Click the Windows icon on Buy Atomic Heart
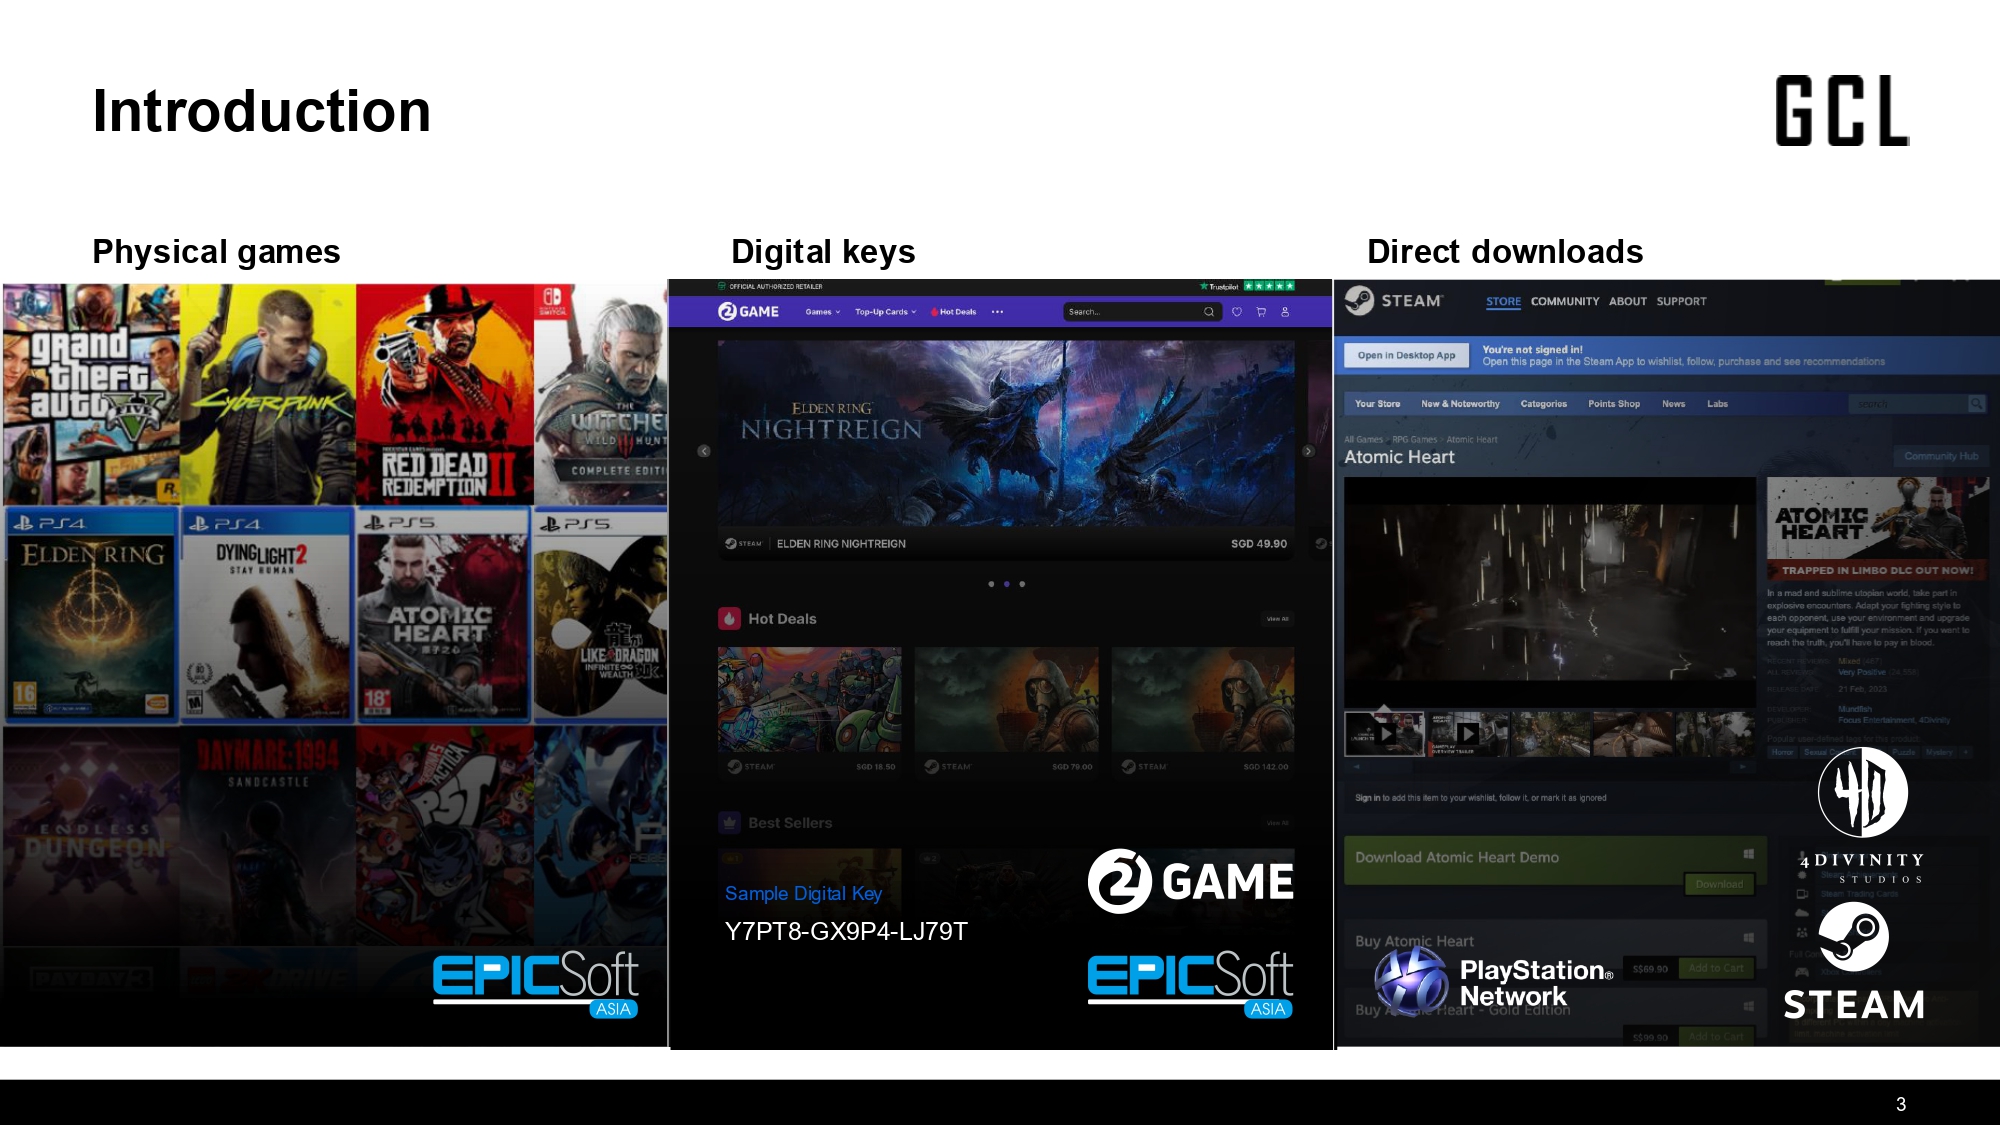Screen dimensions: 2000x1125 [1748, 938]
